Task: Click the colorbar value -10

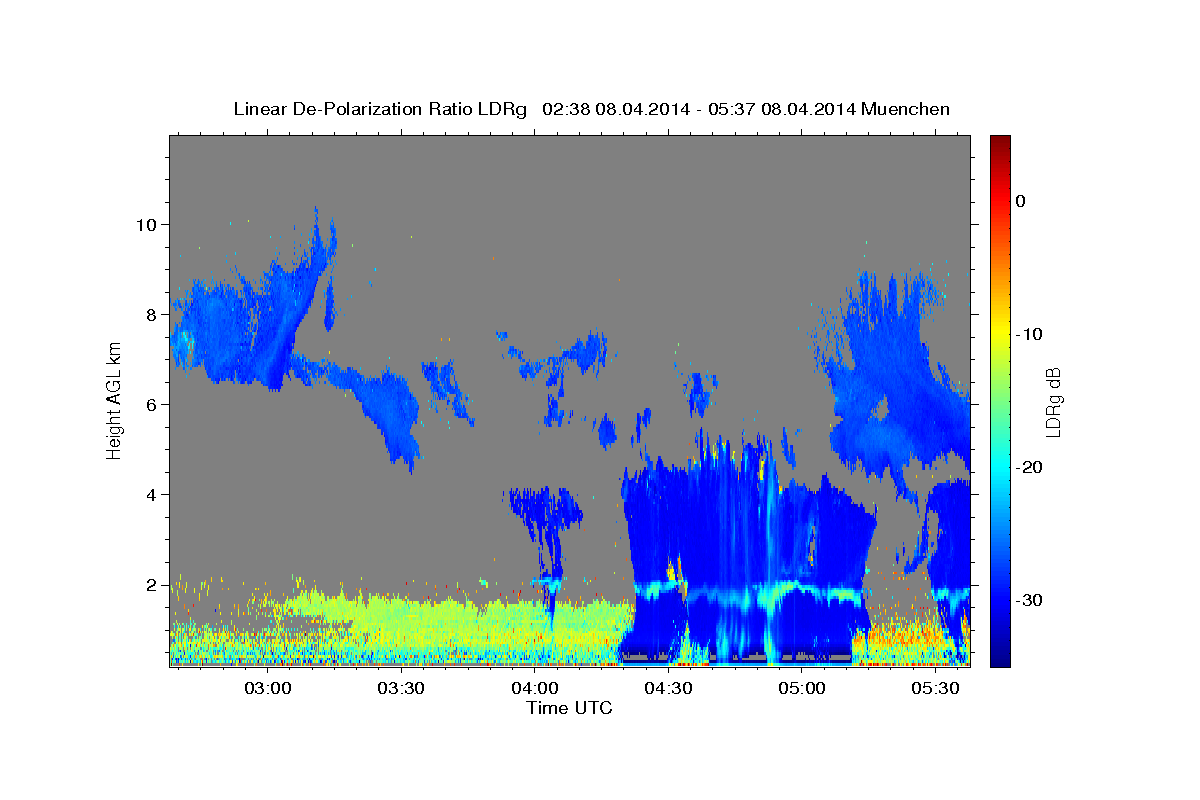Action: pos(1030,334)
